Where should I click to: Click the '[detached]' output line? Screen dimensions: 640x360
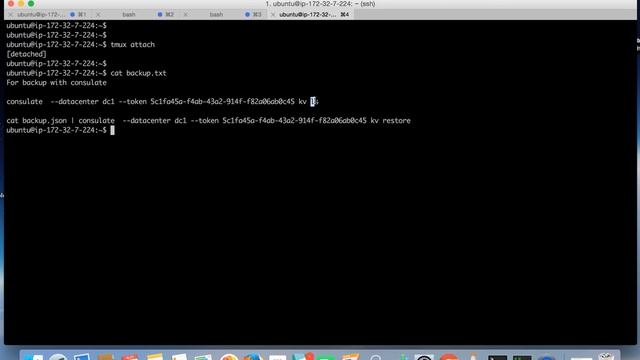pos(27,54)
